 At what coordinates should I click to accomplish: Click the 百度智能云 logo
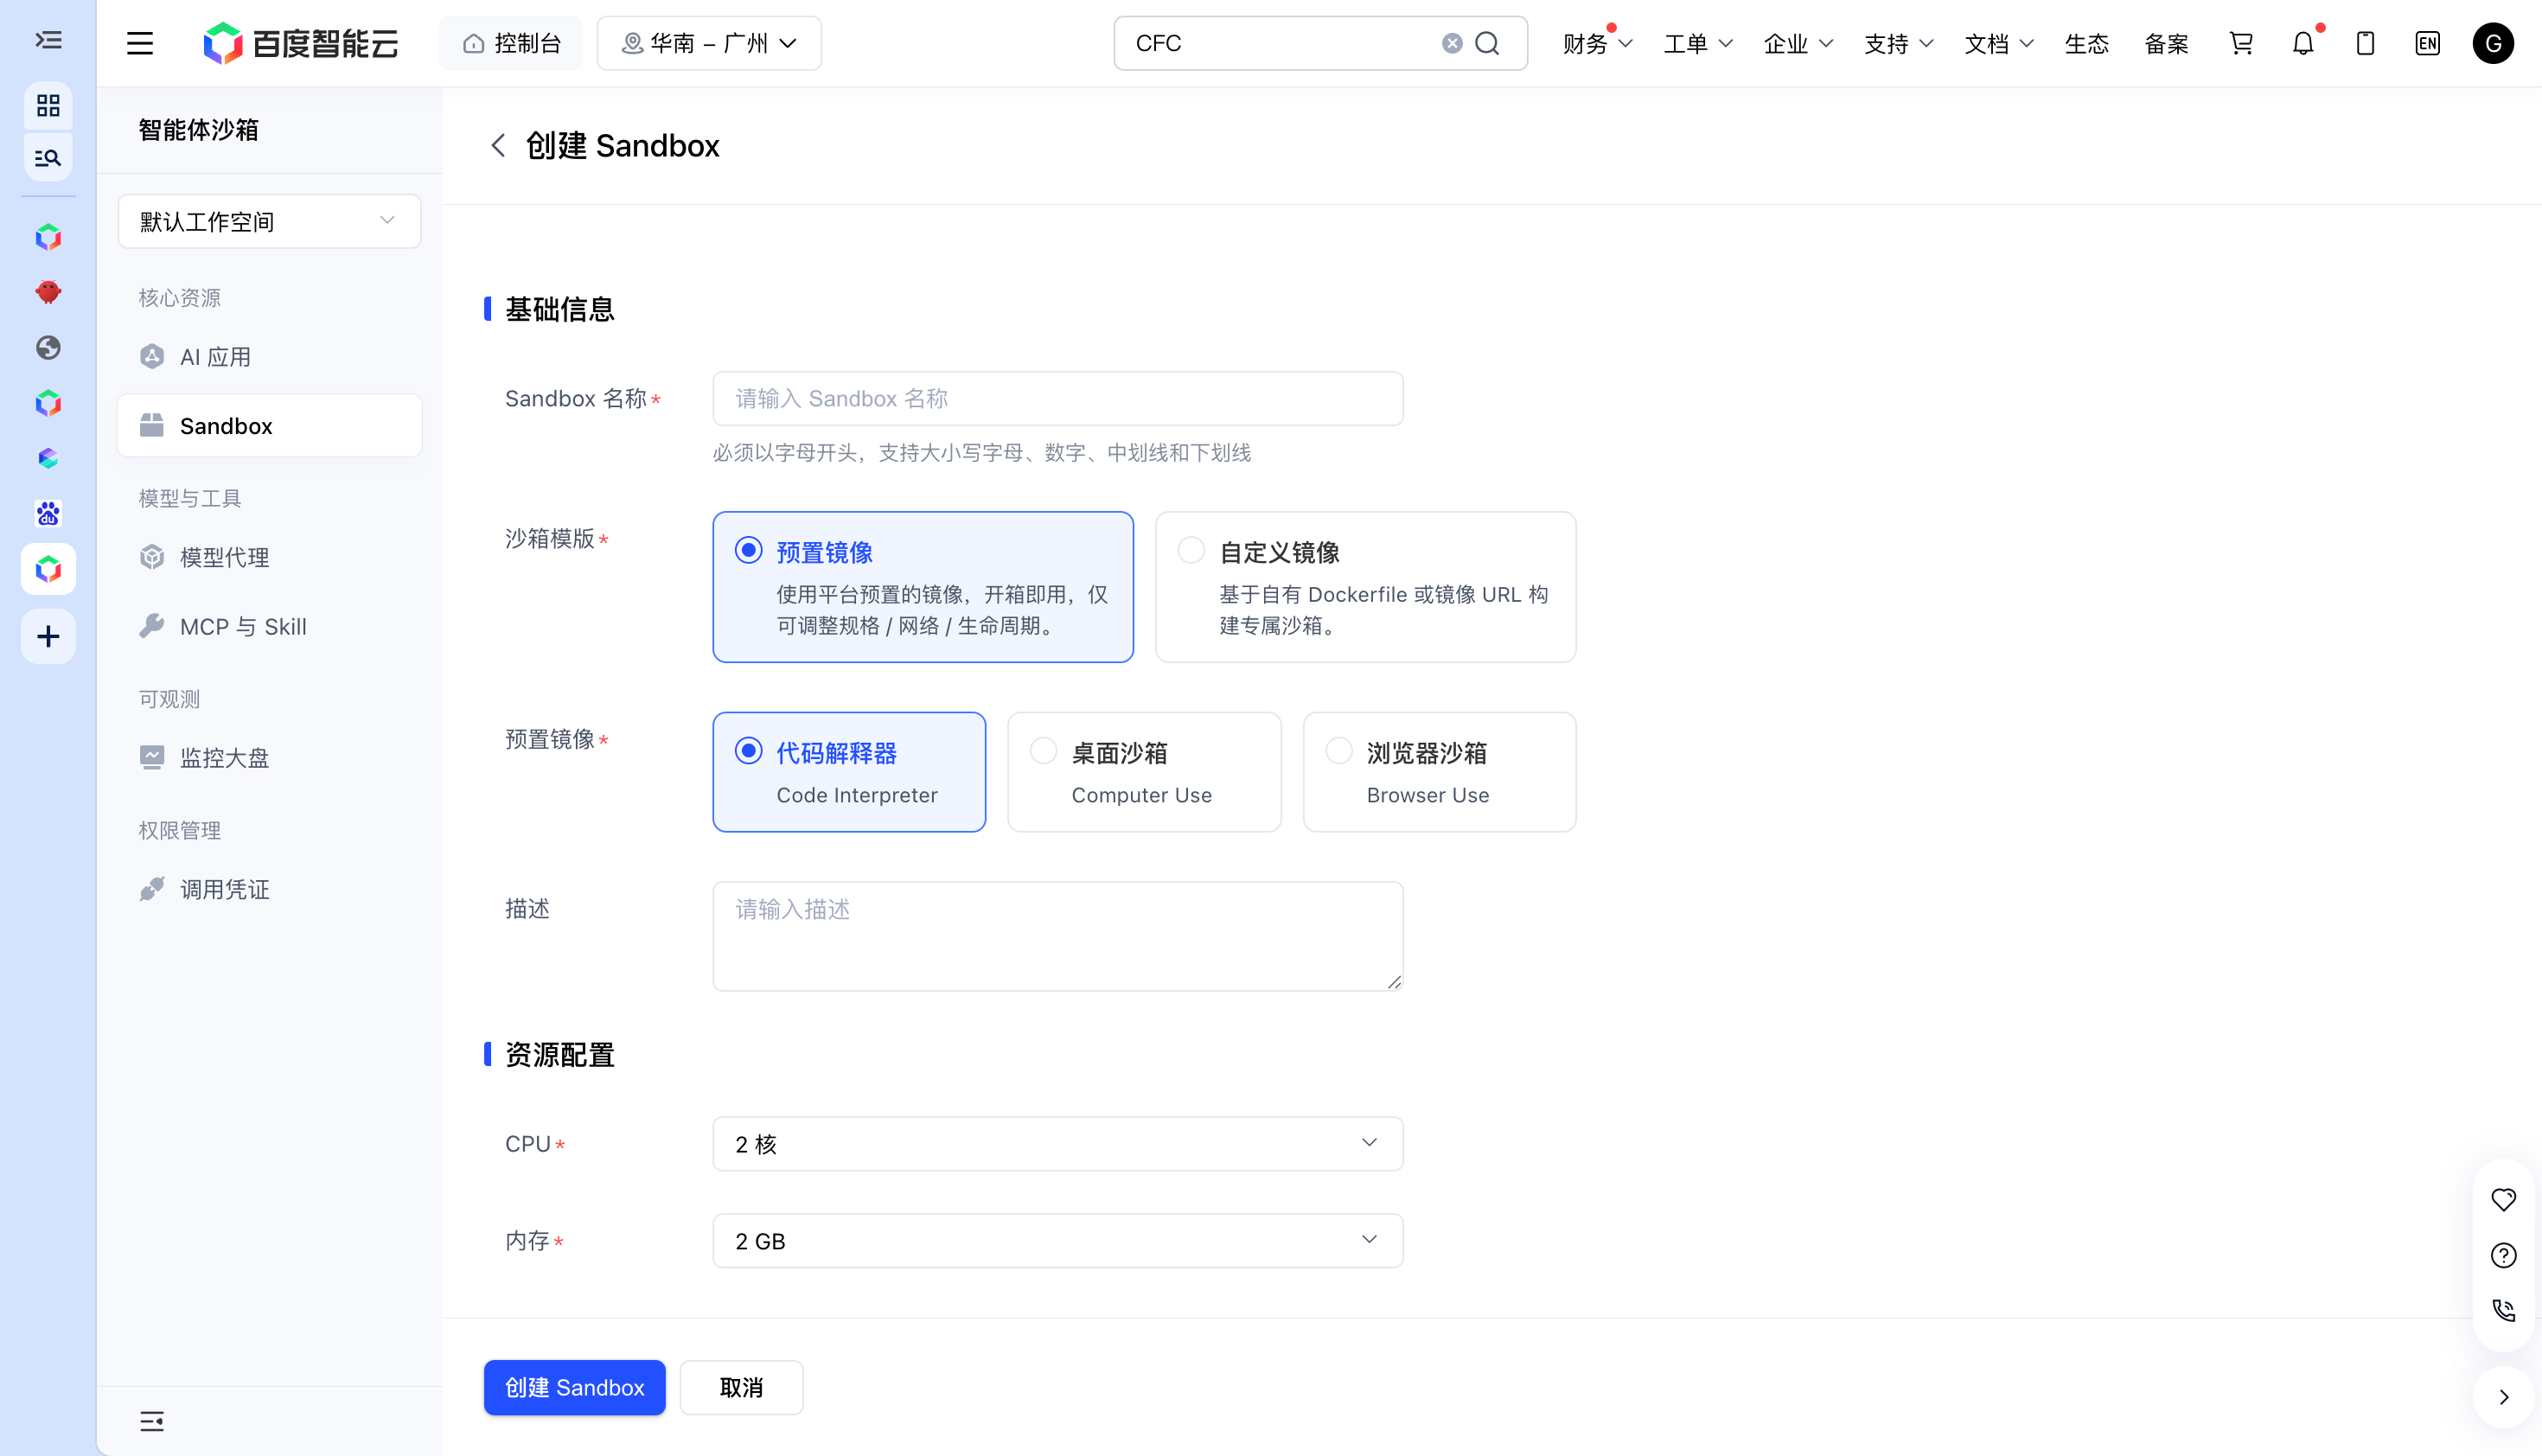pyautogui.click(x=301, y=43)
